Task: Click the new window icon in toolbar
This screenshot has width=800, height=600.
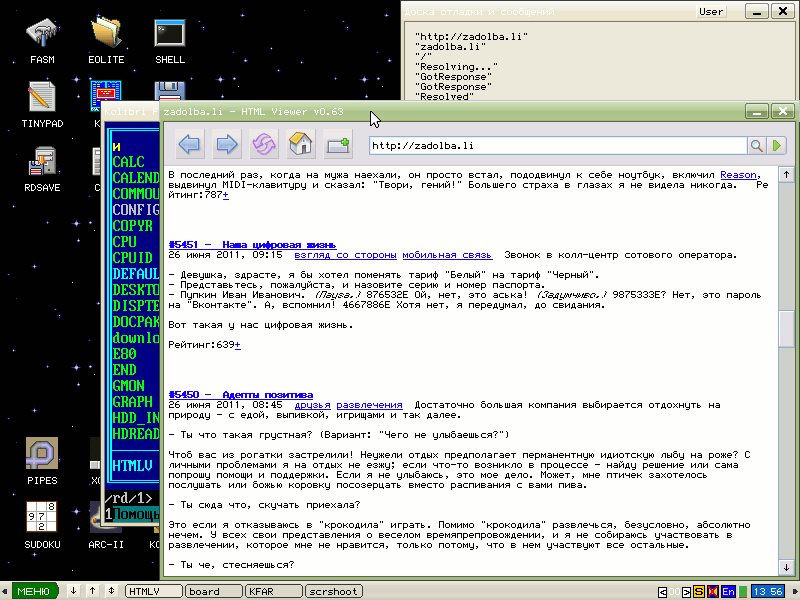Action: (x=337, y=146)
